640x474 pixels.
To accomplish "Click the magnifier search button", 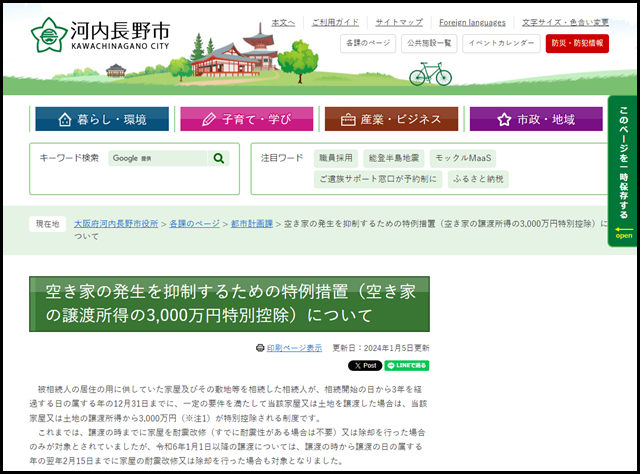I will point(219,158).
